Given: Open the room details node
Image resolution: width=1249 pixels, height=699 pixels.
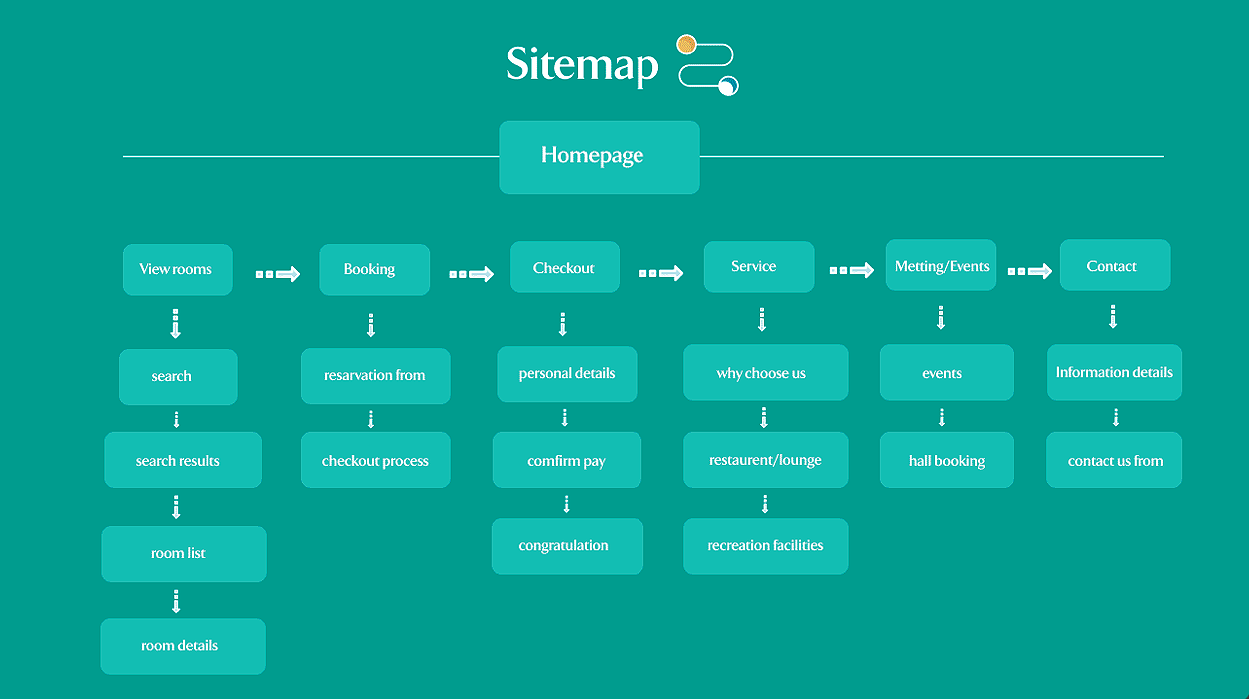Looking at the screenshot, I should tap(183, 646).
